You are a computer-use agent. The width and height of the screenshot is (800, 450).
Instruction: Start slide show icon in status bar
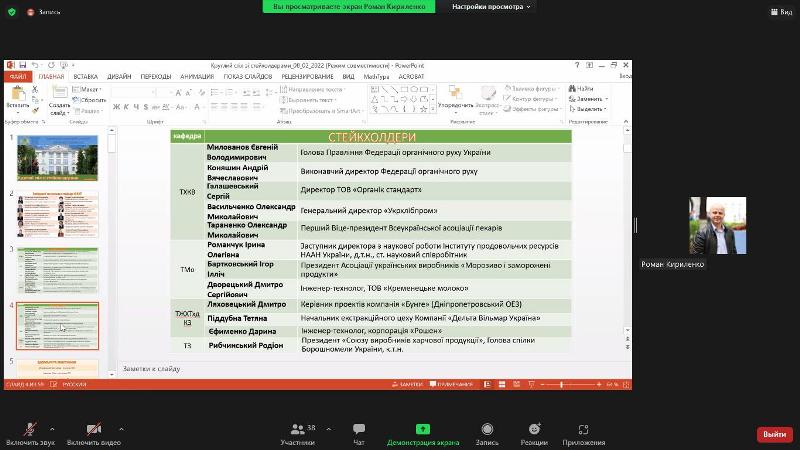pyautogui.click(x=531, y=384)
